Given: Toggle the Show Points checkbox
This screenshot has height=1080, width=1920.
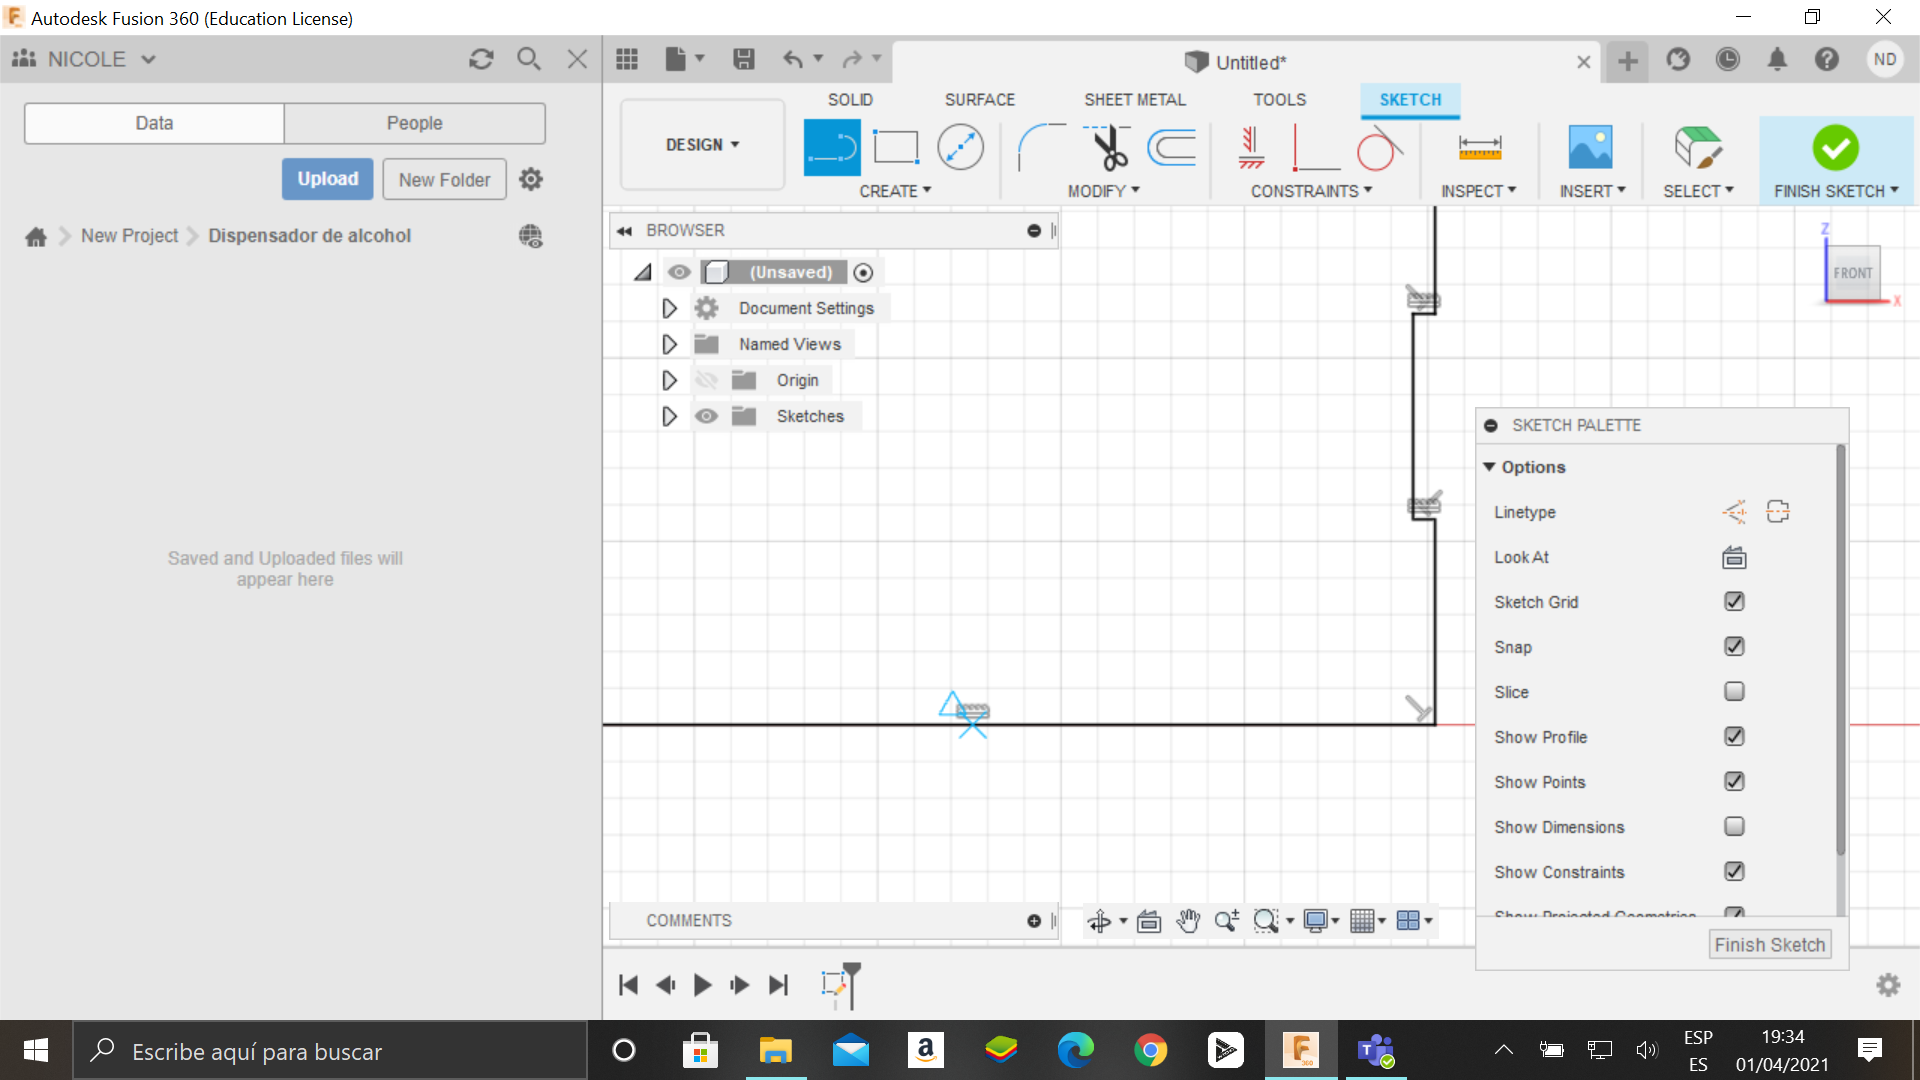Looking at the screenshot, I should (1734, 782).
